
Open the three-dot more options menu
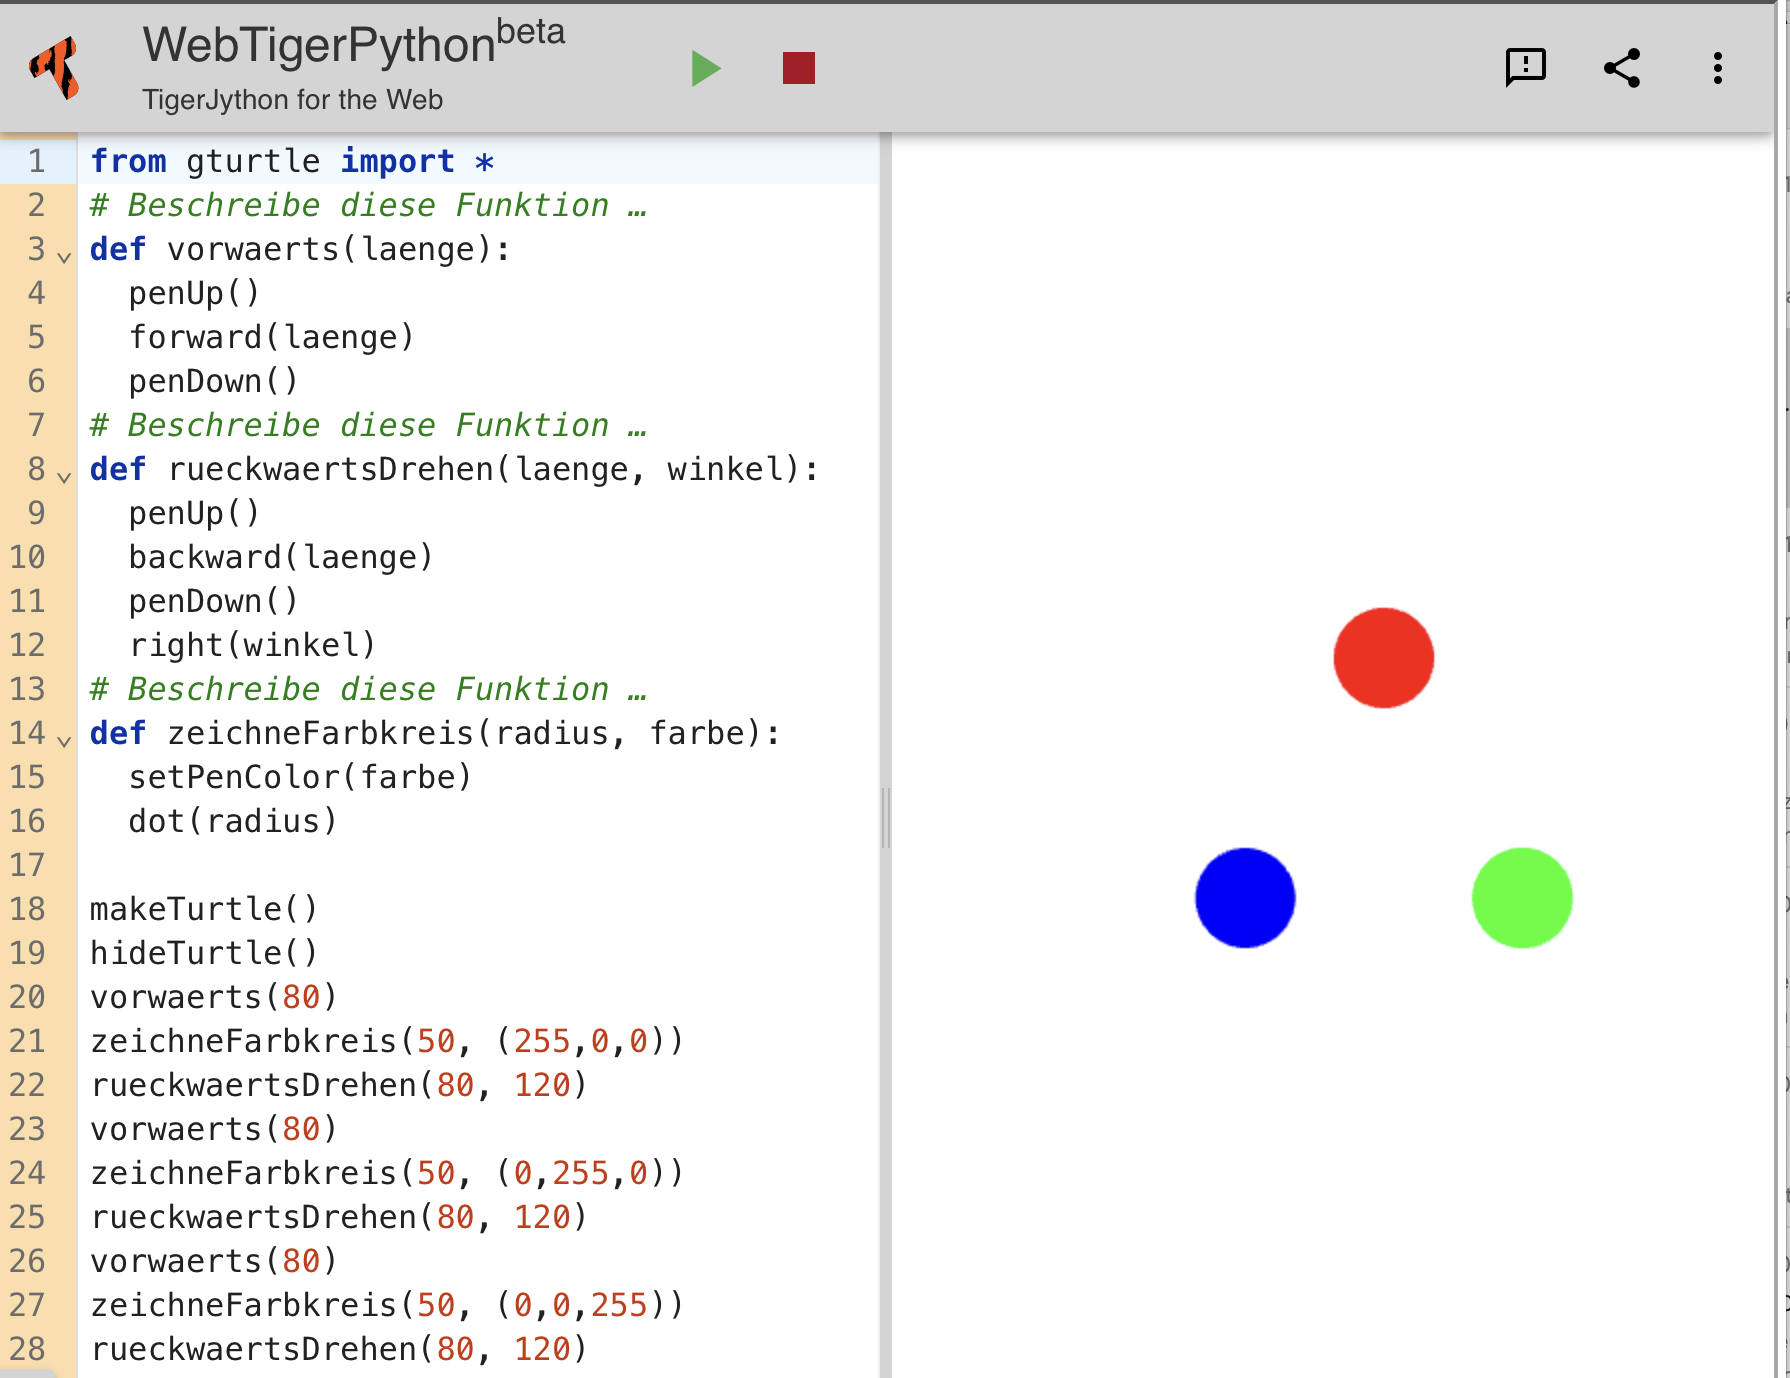point(1717,68)
